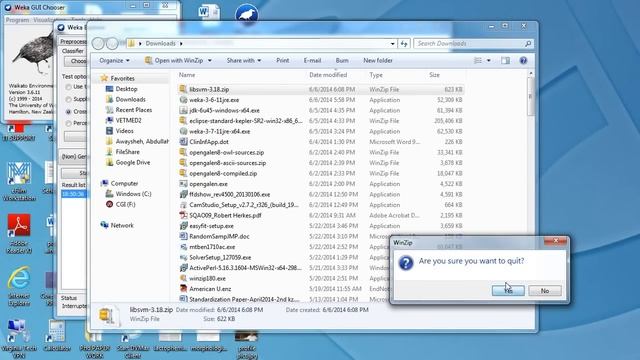Select opengalen8-ascii-sources.zip file icon
Image resolution: width=640 pixels, height=360 pixels.
tap(183, 163)
